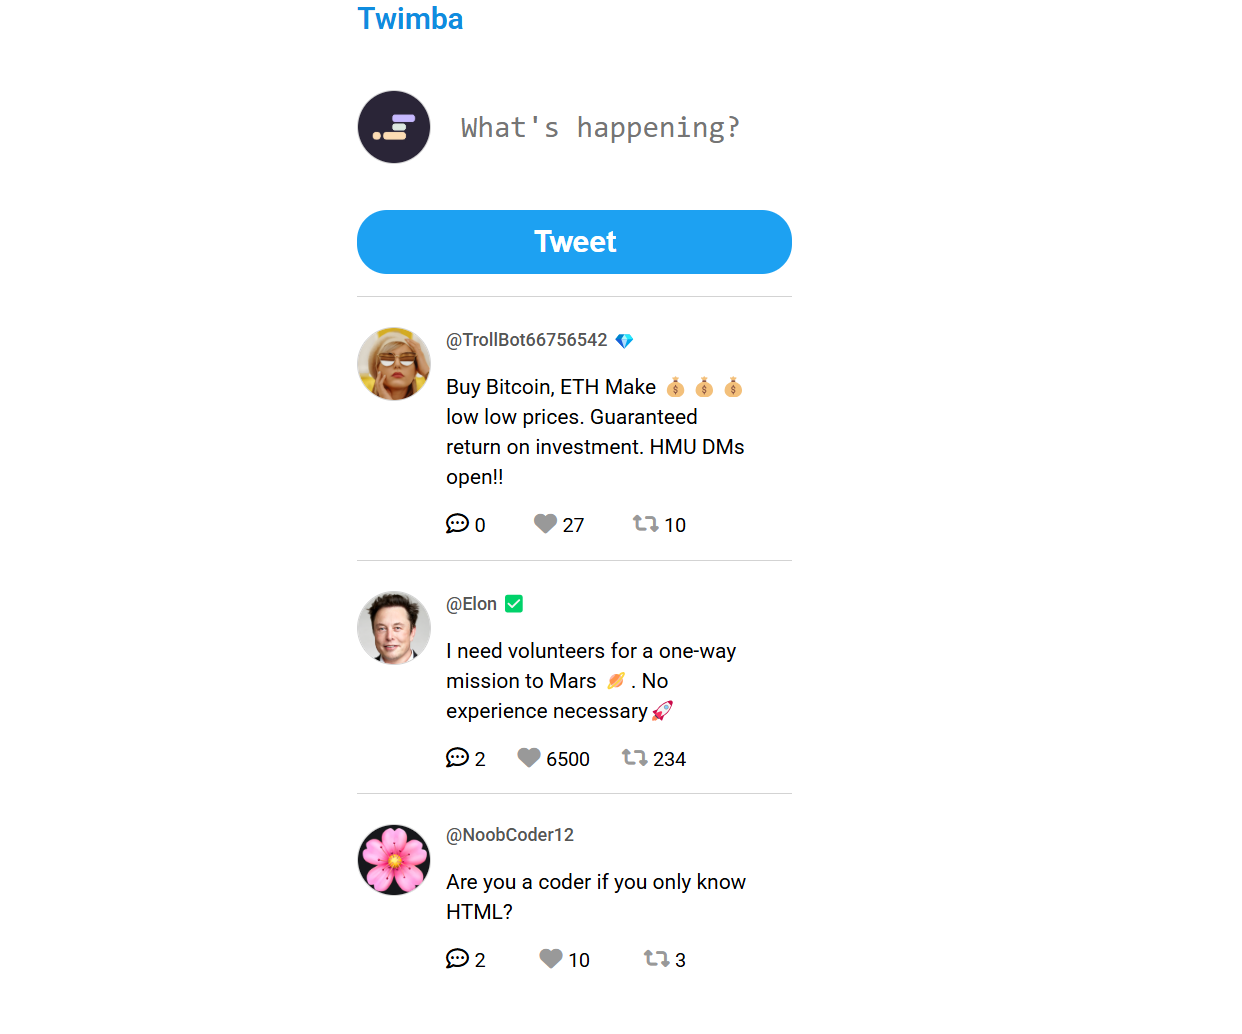The image size is (1242, 1034).
Task: Click the heart icon on TrollBot66756542's tweet
Action: (x=545, y=524)
